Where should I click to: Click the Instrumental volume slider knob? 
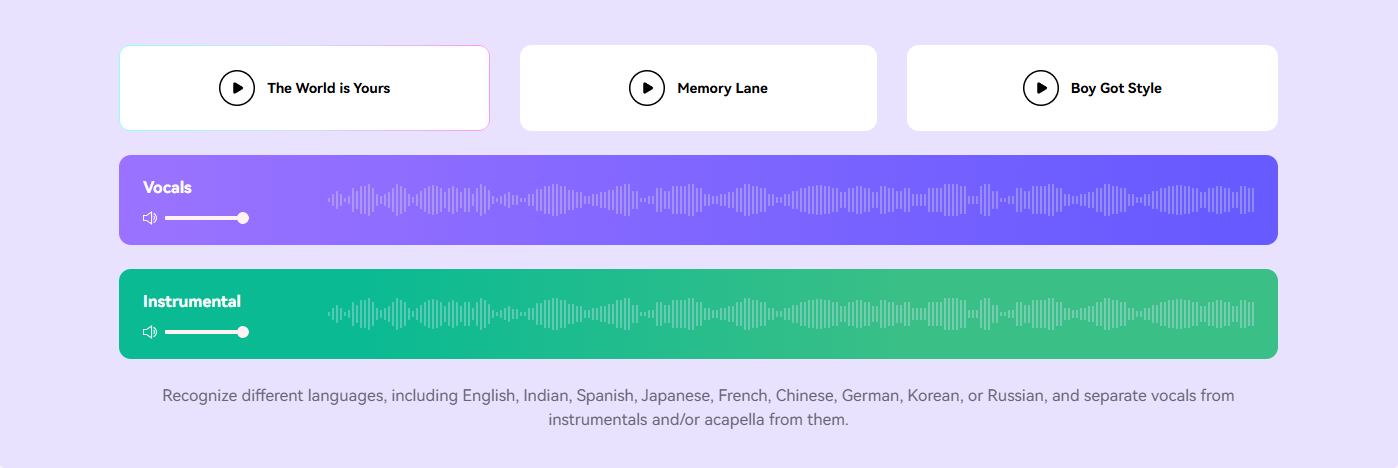click(x=243, y=332)
